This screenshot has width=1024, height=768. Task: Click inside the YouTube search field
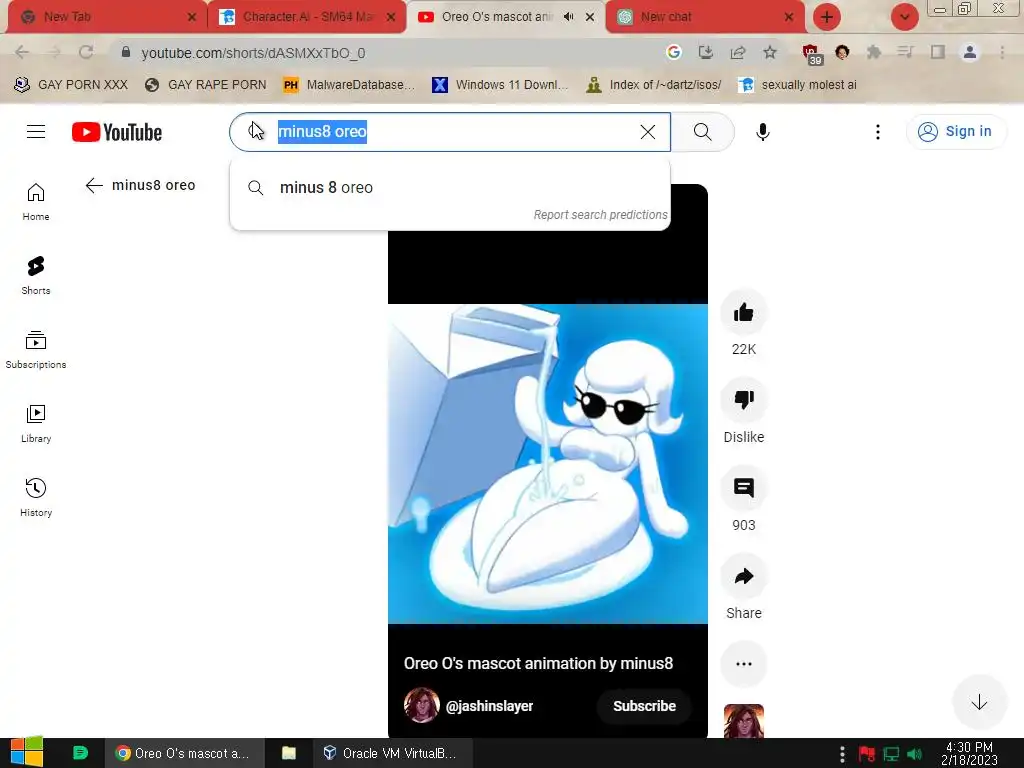click(x=451, y=132)
